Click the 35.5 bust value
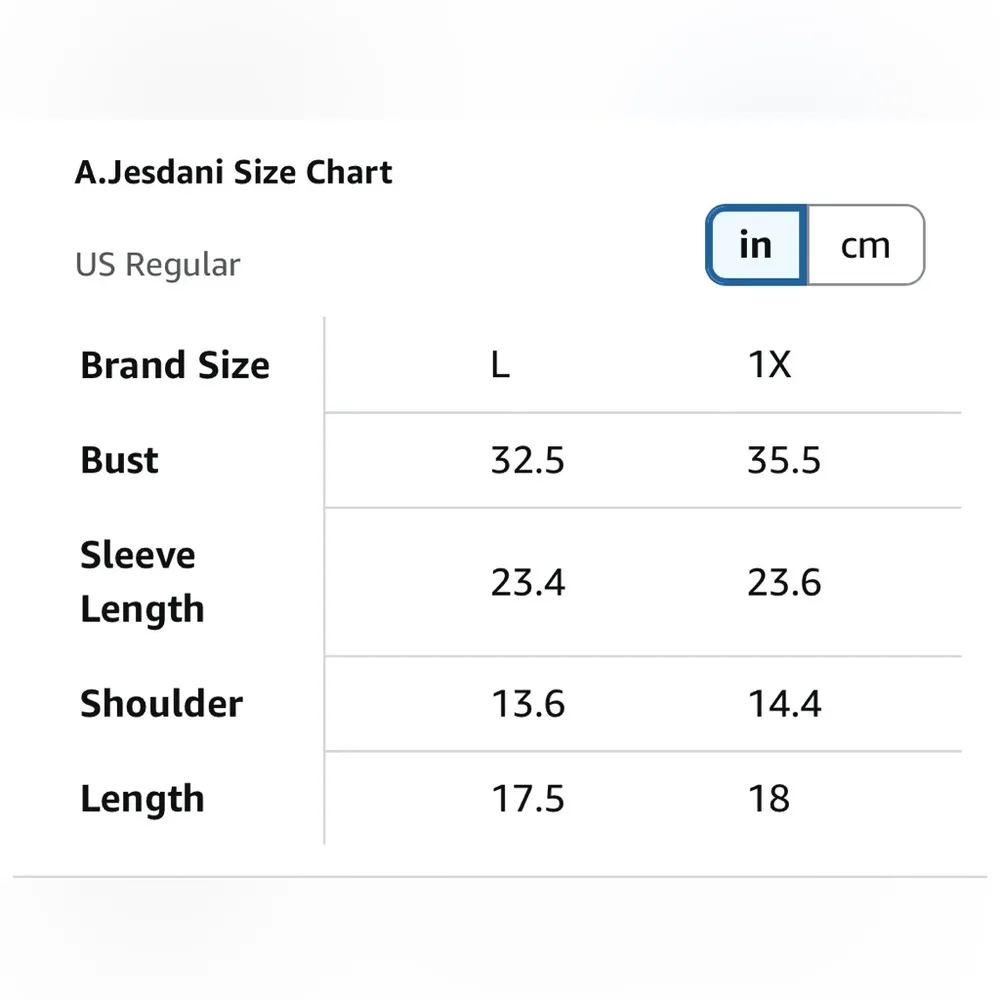Image resolution: width=1000 pixels, height=1000 pixels. click(784, 460)
